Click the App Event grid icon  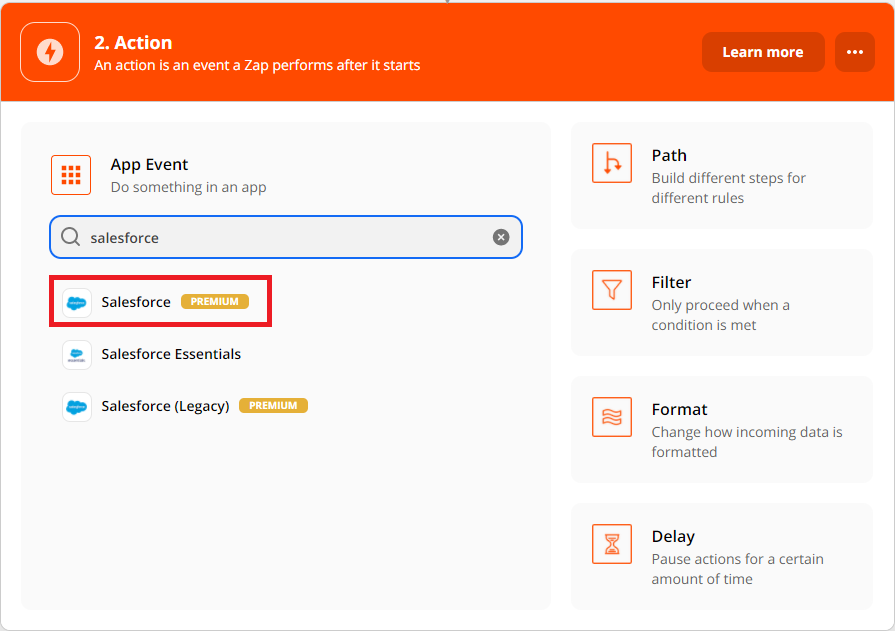point(71,175)
